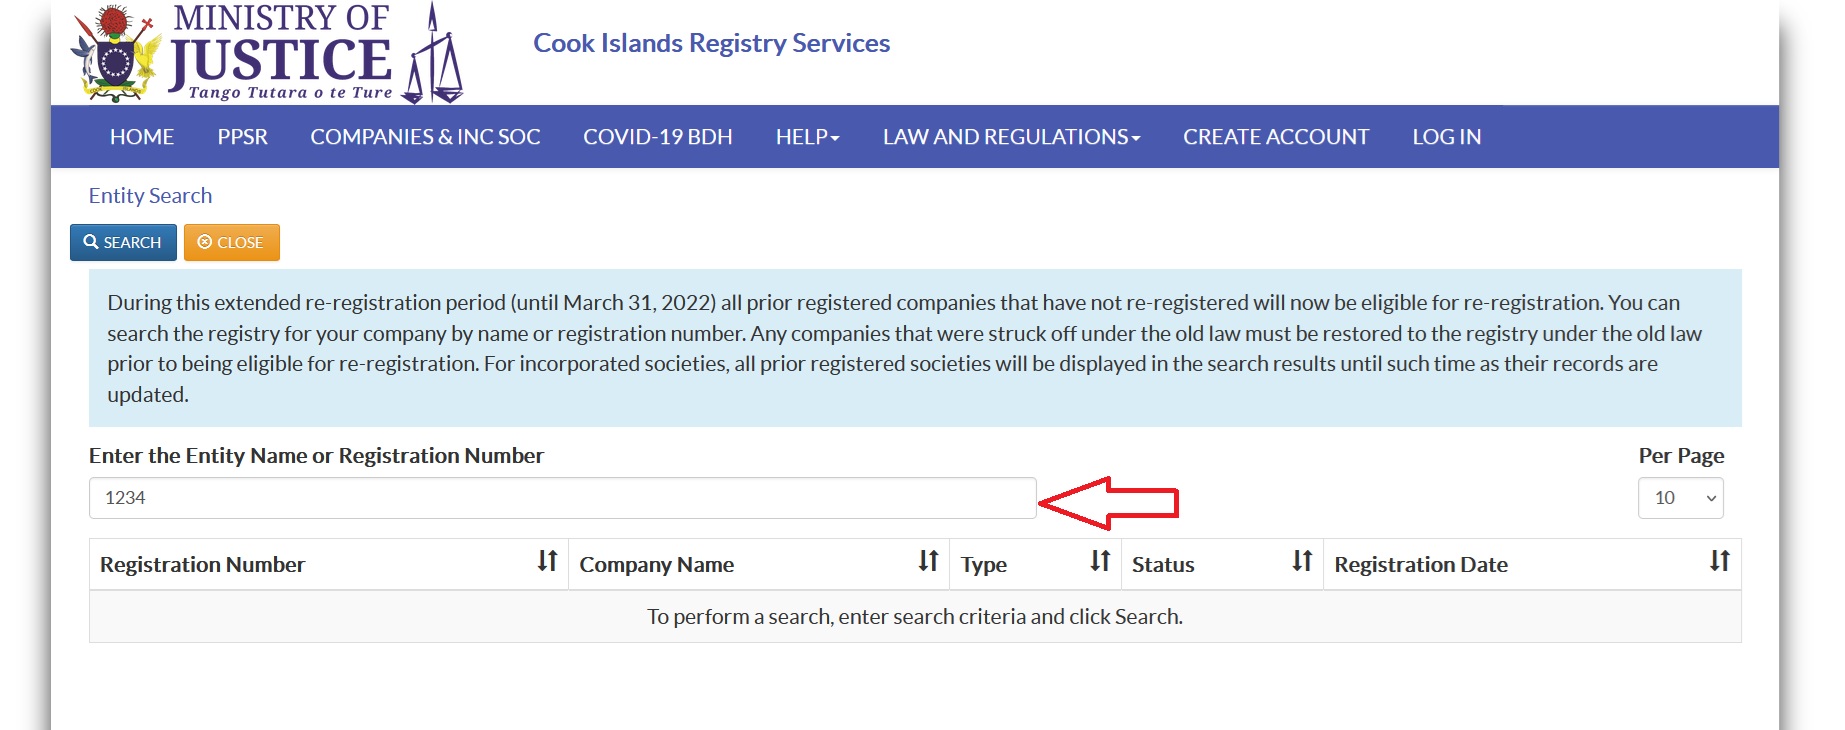Sort by Registration Number column arrows
This screenshot has width=1845, height=730.
click(547, 562)
